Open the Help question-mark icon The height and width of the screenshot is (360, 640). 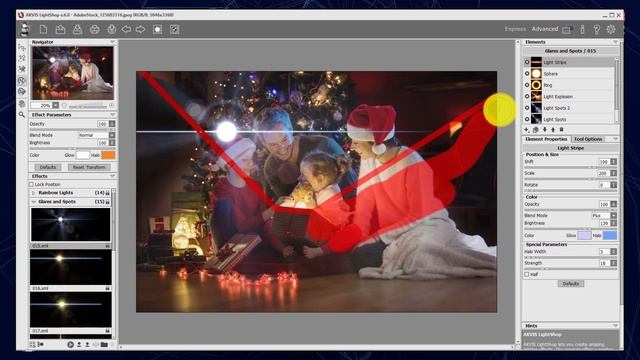pos(596,29)
